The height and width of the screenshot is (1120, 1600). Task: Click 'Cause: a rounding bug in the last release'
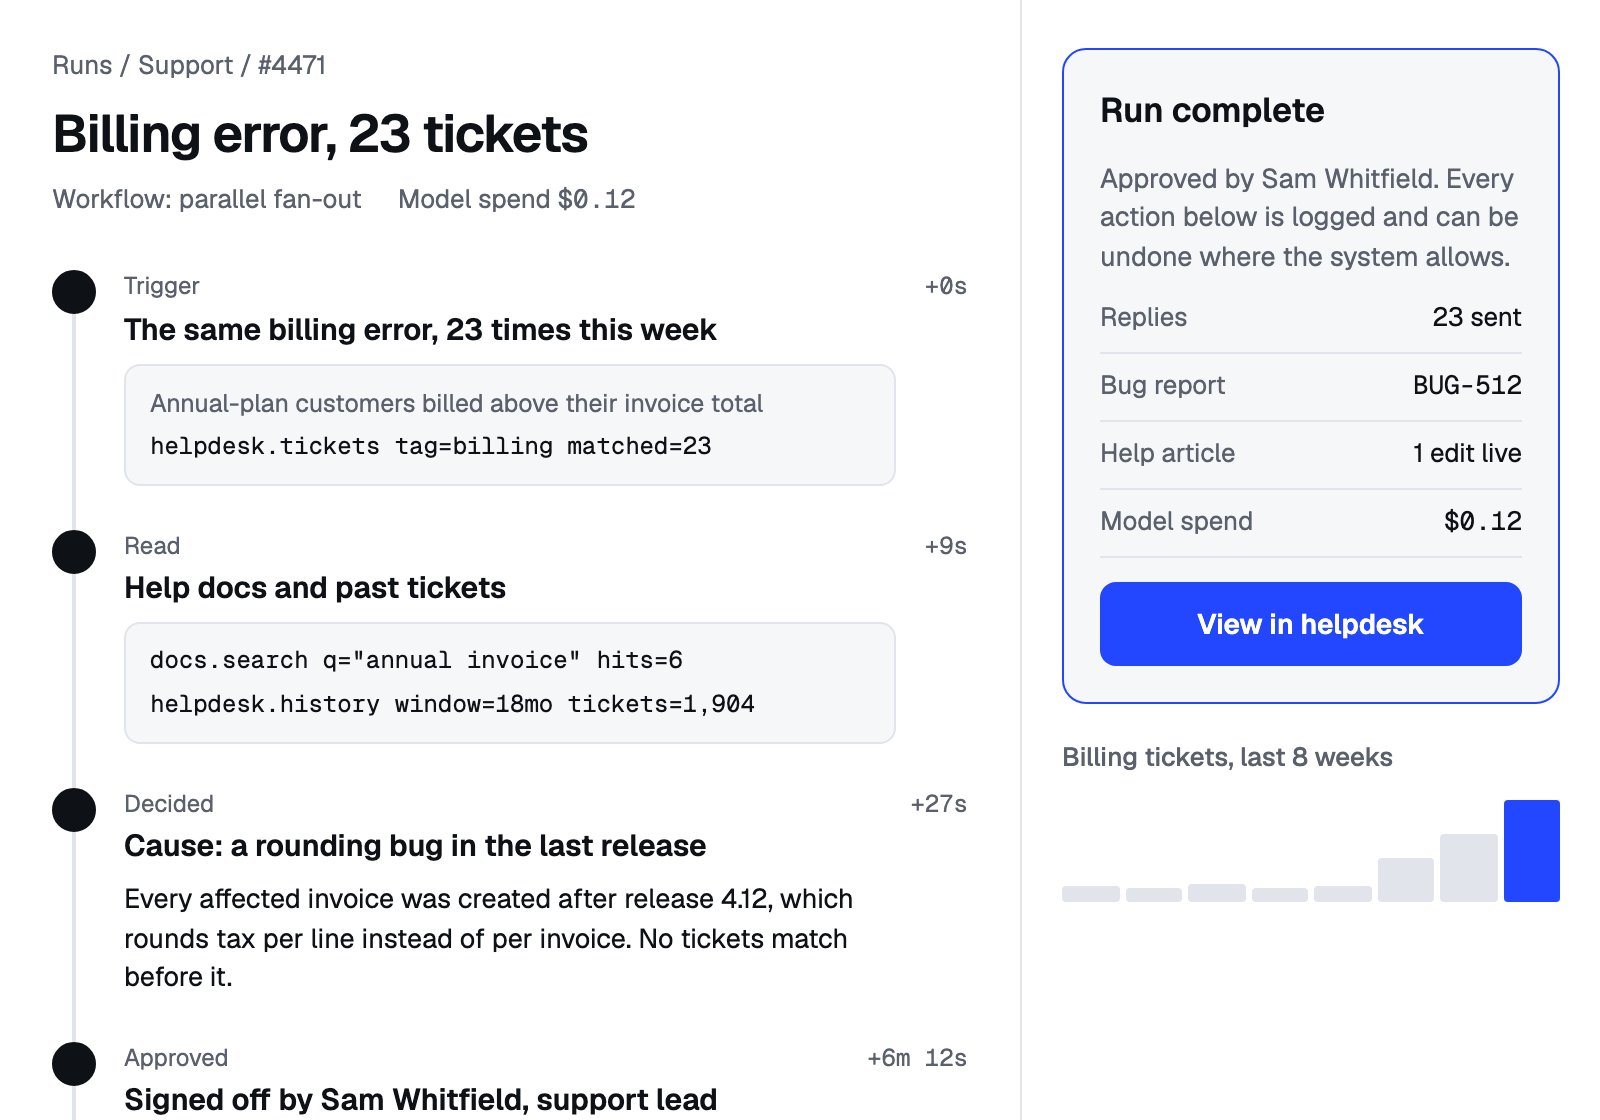[x=415, y=846]
